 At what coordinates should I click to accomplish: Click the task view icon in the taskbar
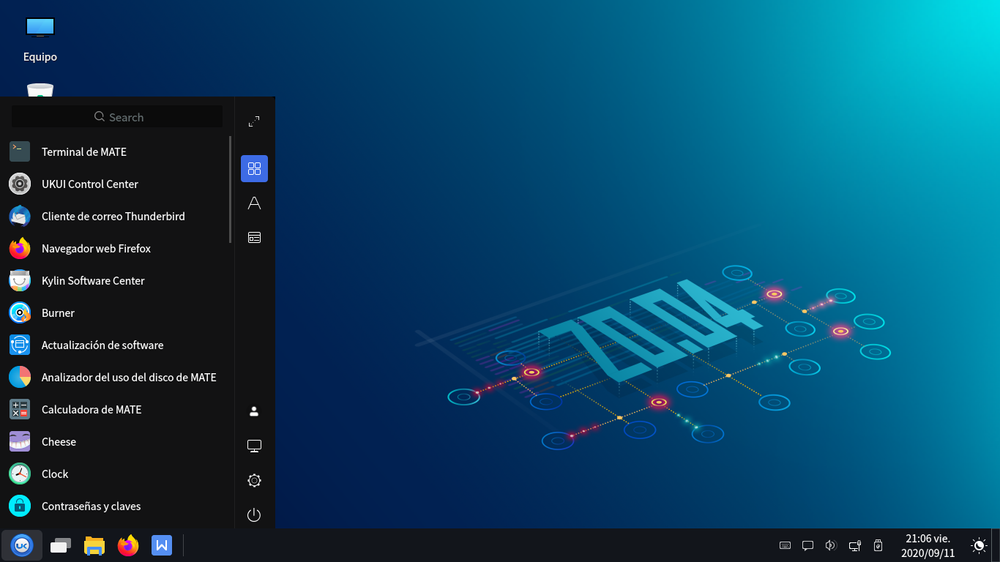[60, 545]
